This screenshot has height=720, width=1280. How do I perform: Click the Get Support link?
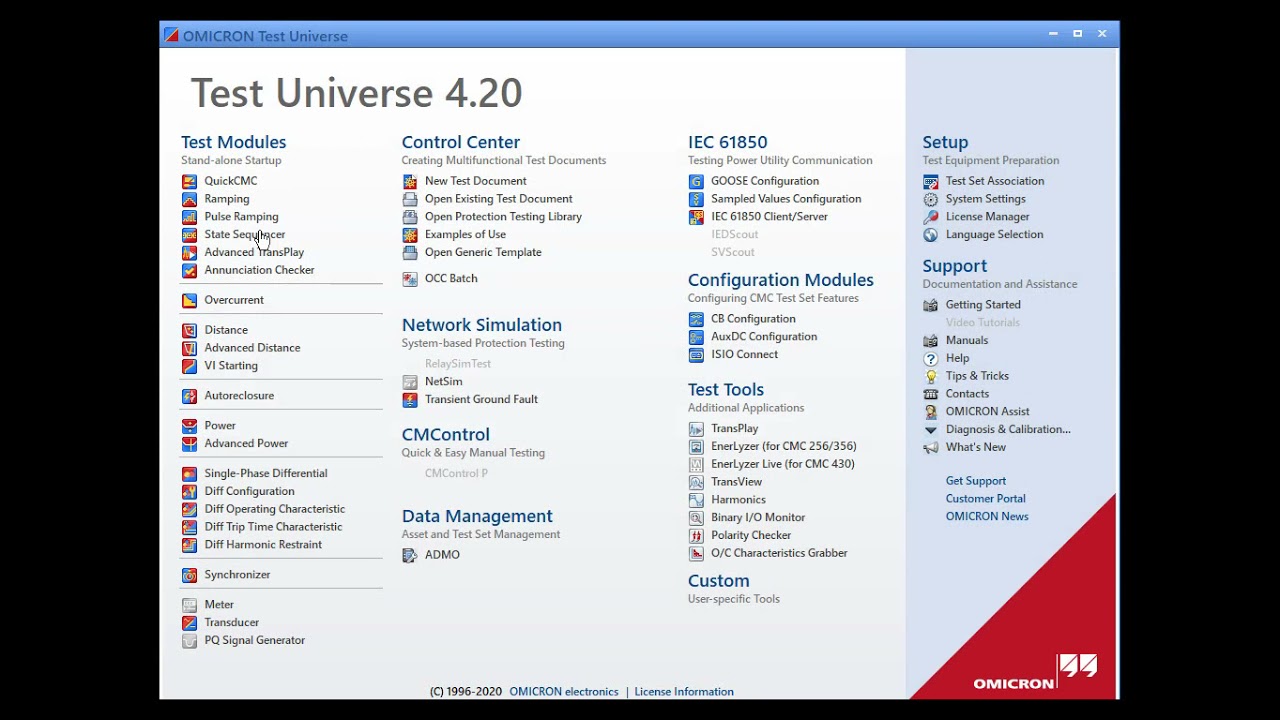(x=976, y=481)
